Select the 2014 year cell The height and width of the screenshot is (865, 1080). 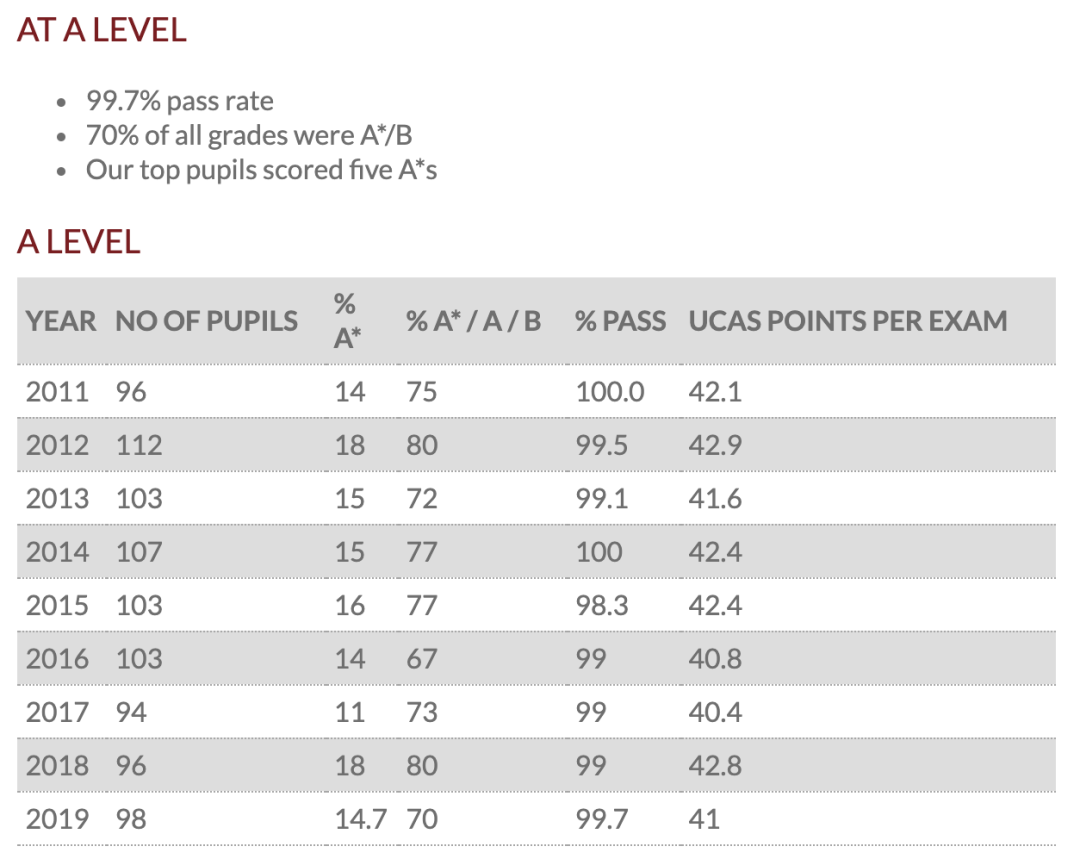tap(57, 552)
